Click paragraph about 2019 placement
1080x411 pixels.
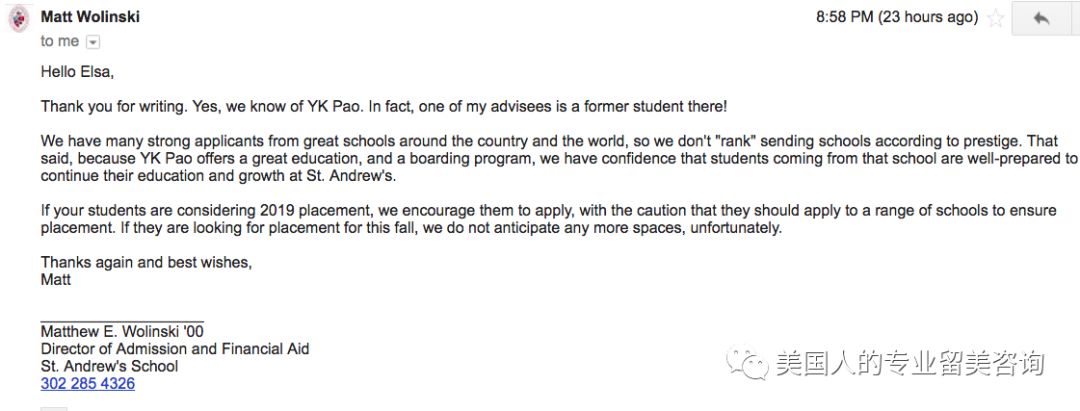coord(548,219)
